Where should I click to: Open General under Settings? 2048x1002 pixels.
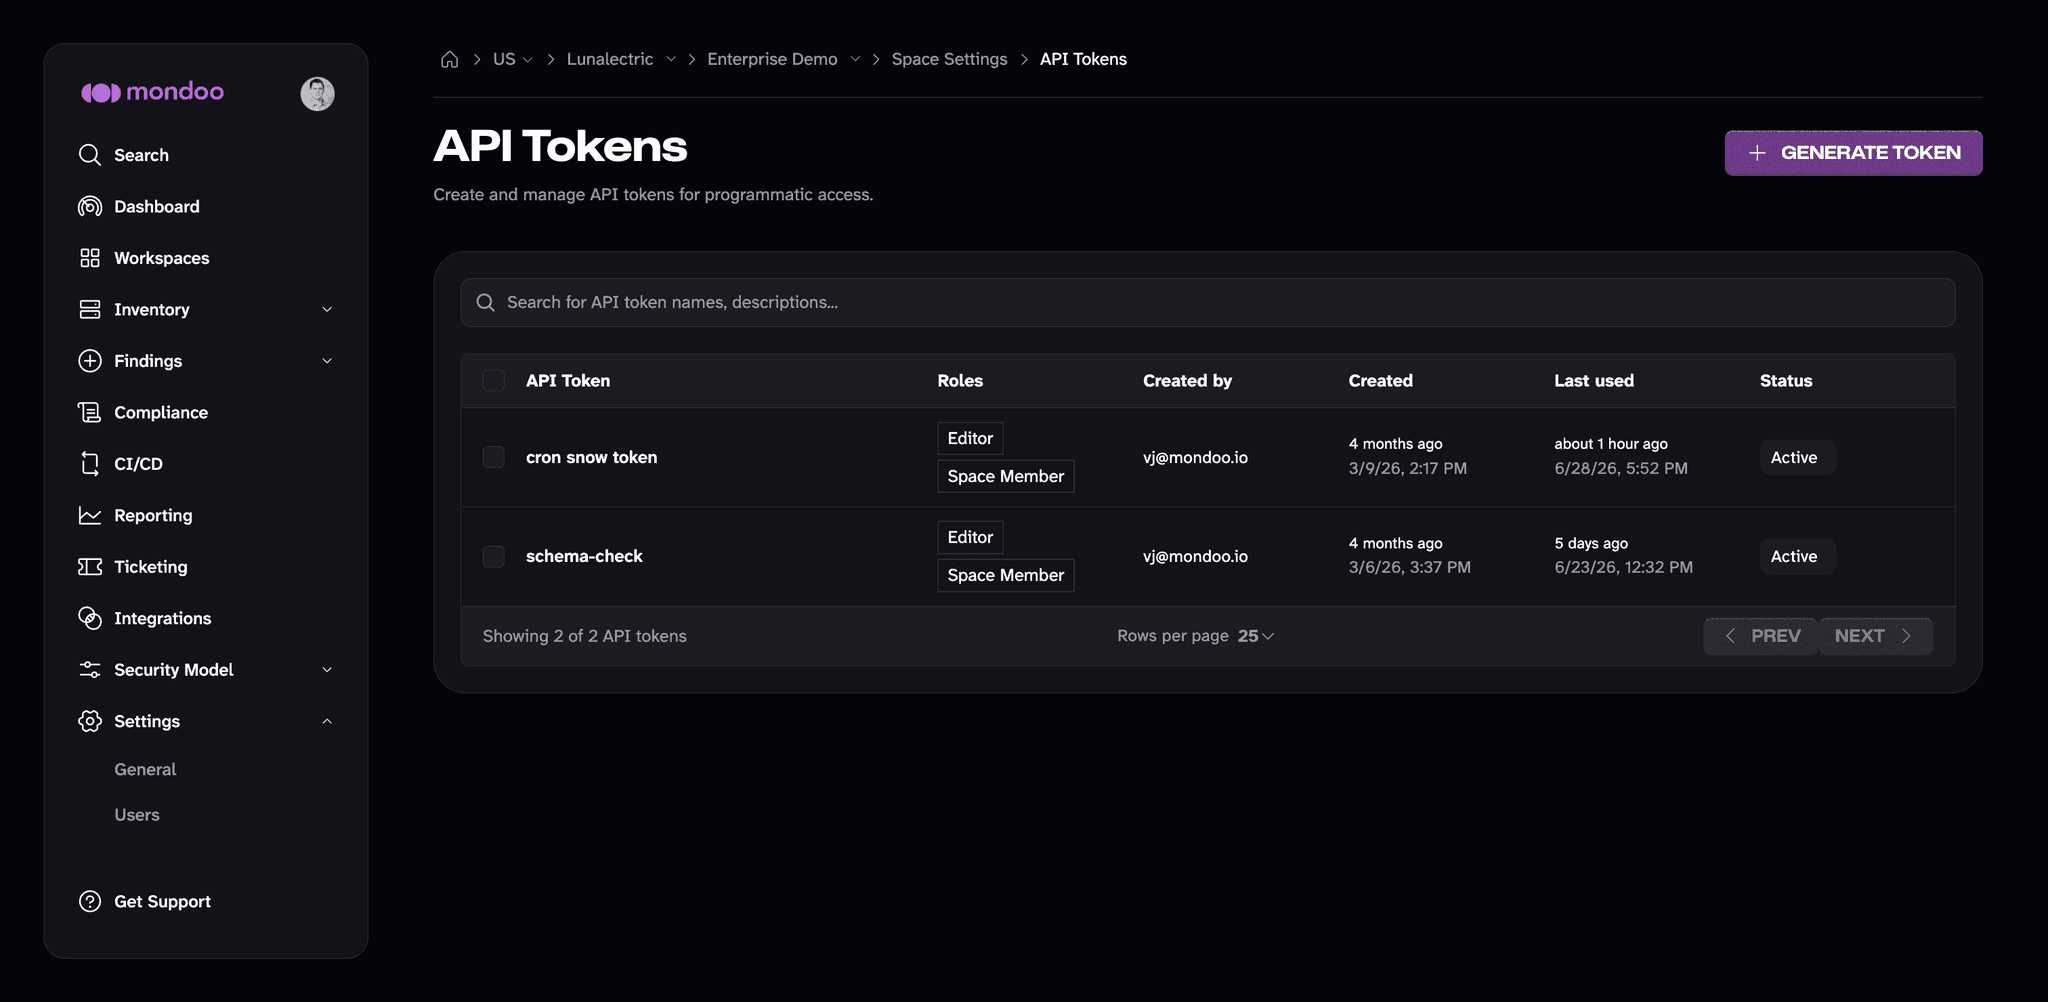[145, 769]
